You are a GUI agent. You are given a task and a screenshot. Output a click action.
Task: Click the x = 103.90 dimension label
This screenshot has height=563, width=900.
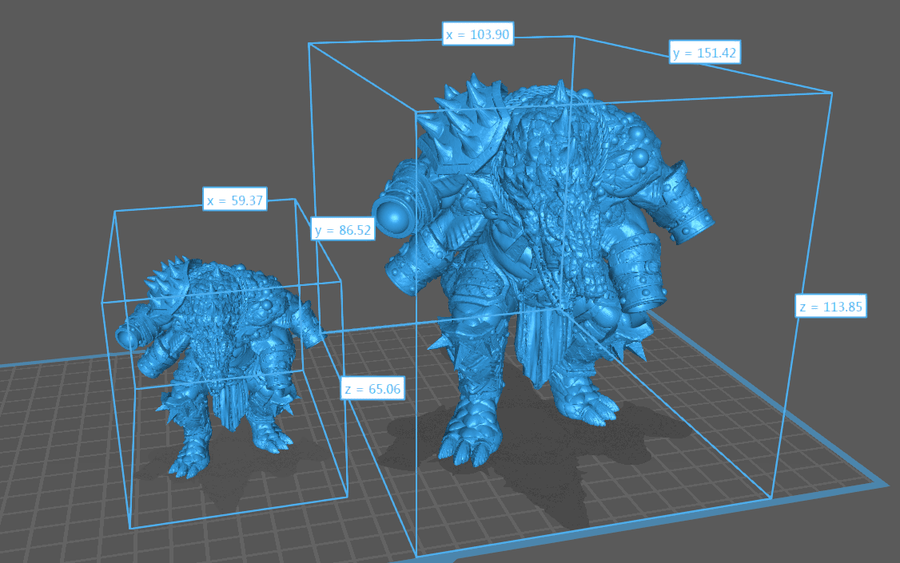(478, 35)
